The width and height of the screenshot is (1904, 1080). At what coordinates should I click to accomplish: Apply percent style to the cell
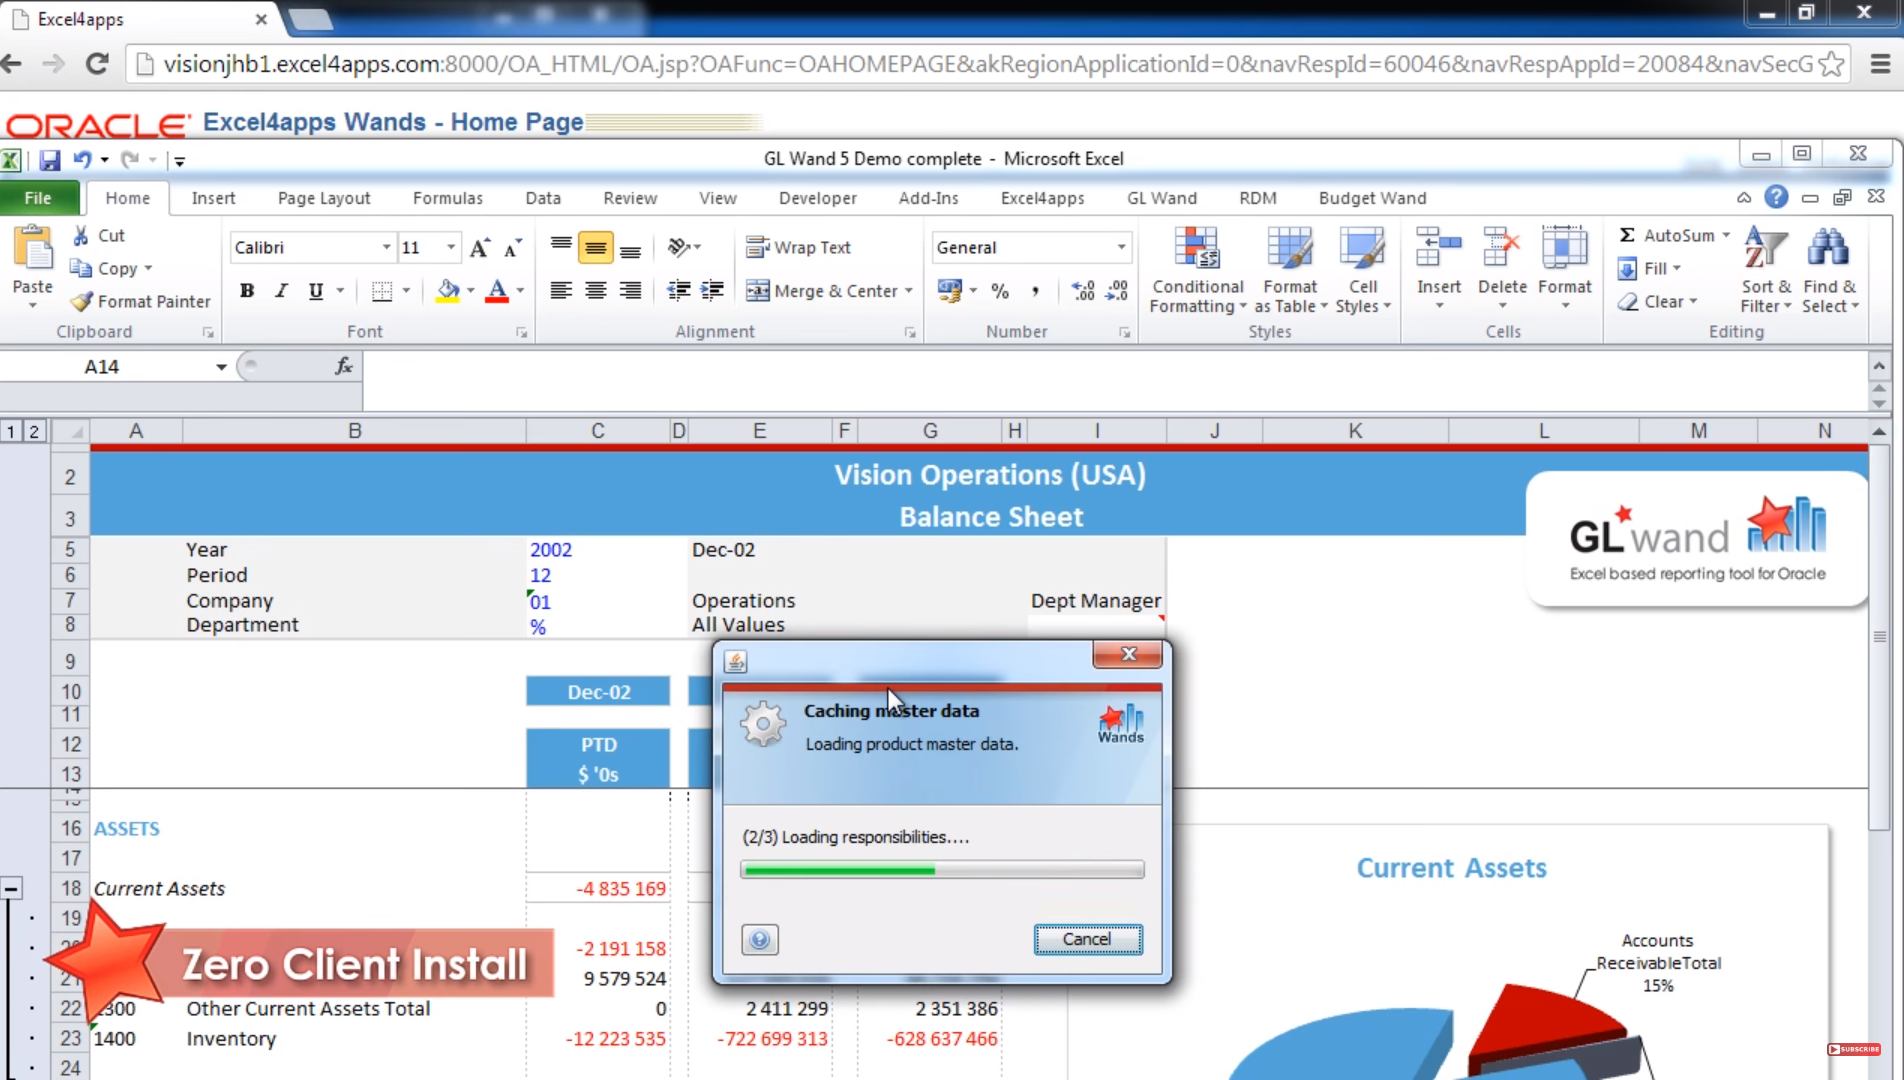(x=1000, y=291)
